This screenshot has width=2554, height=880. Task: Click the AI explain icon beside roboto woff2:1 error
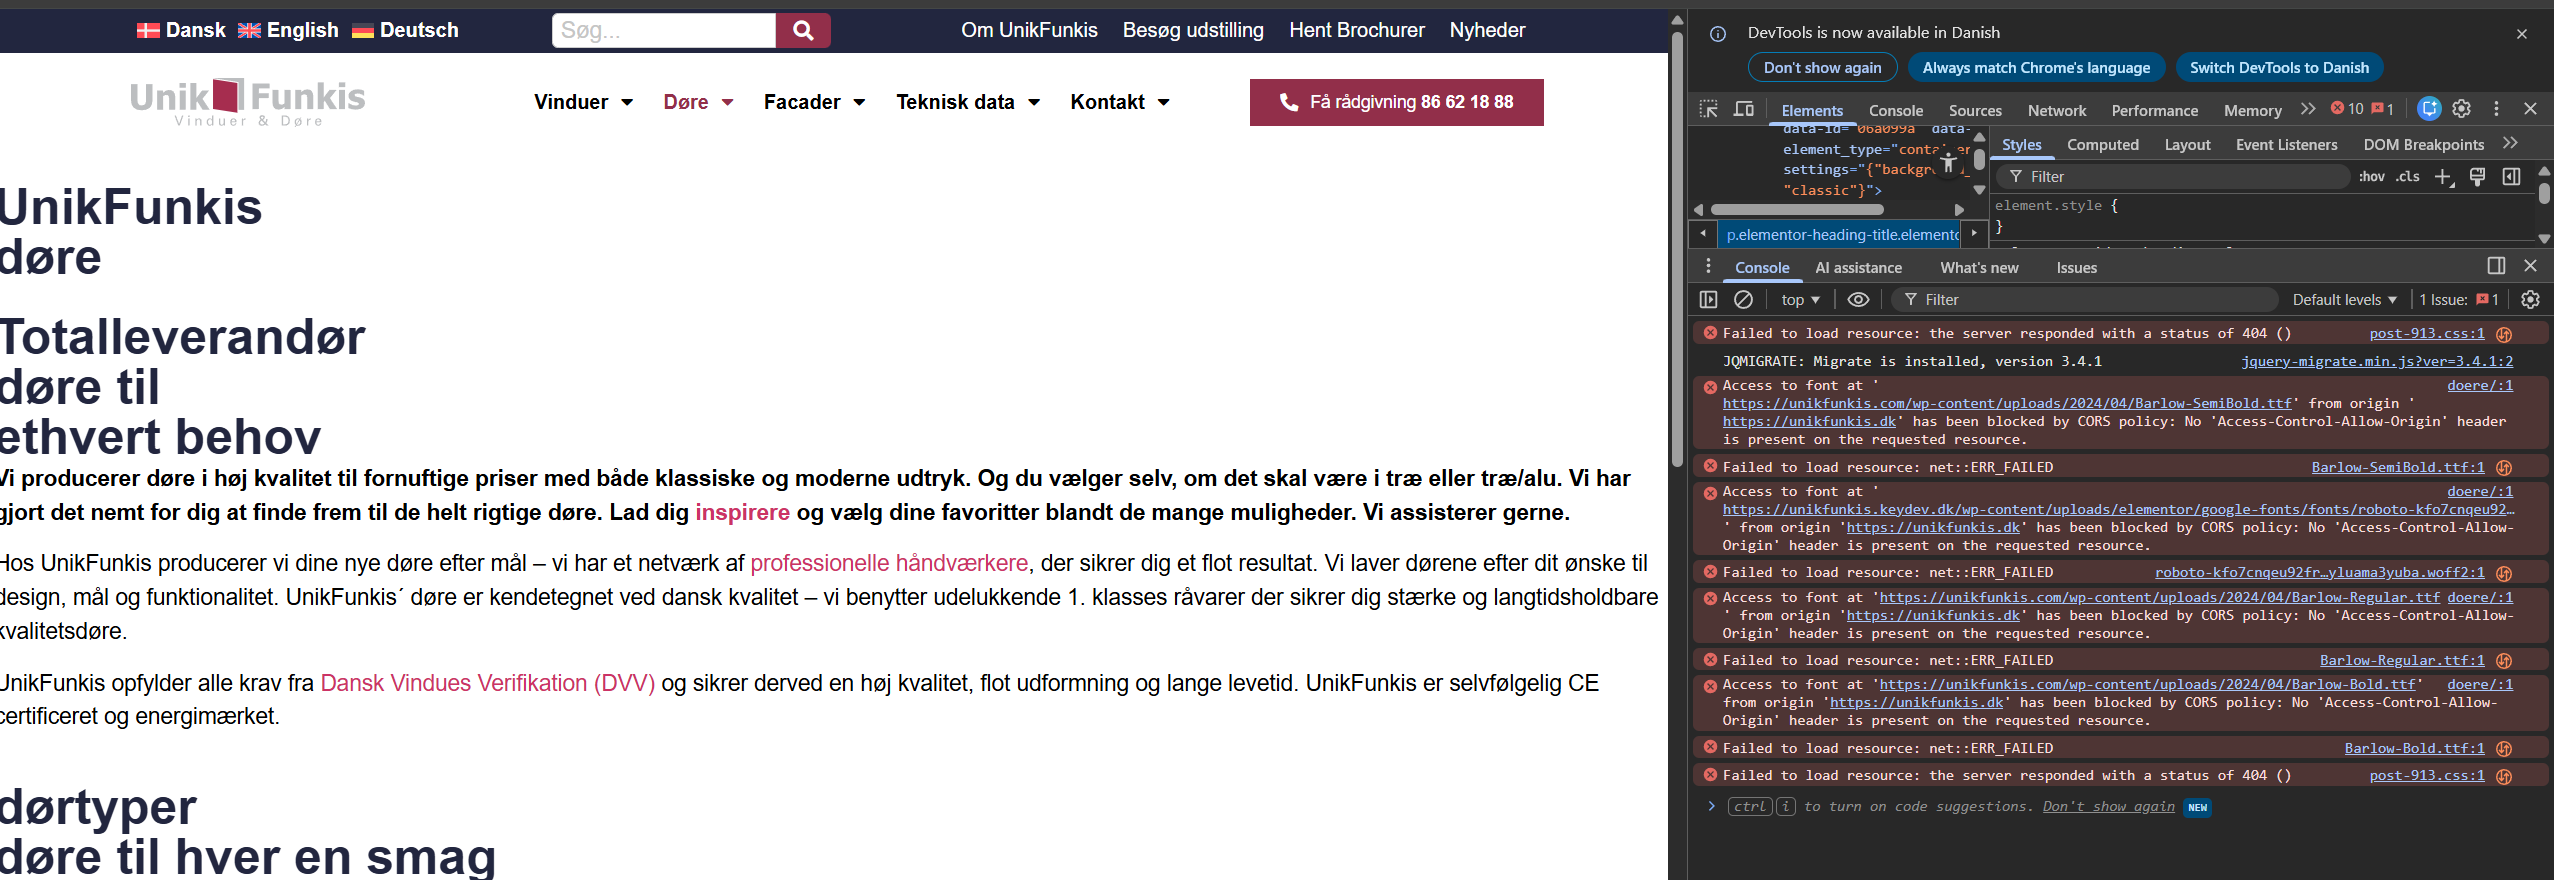[x=2504, y=573]
